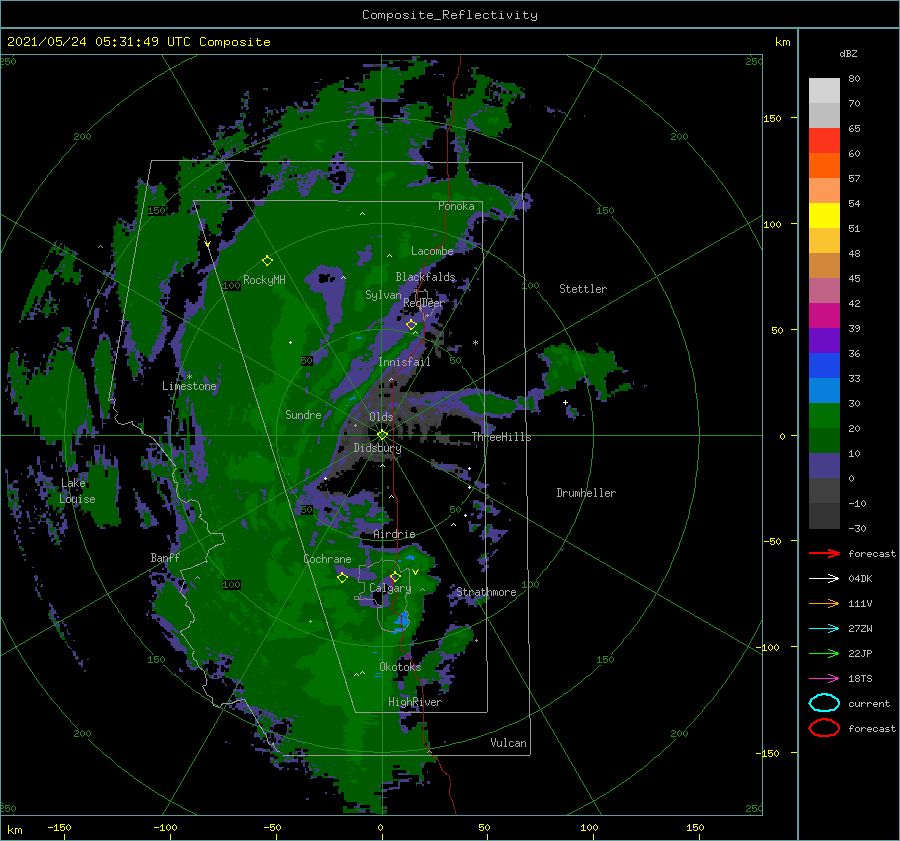Click the 80 dBZ light gray swatch
The width and height of the screenshot is (900, 841).
824,91
